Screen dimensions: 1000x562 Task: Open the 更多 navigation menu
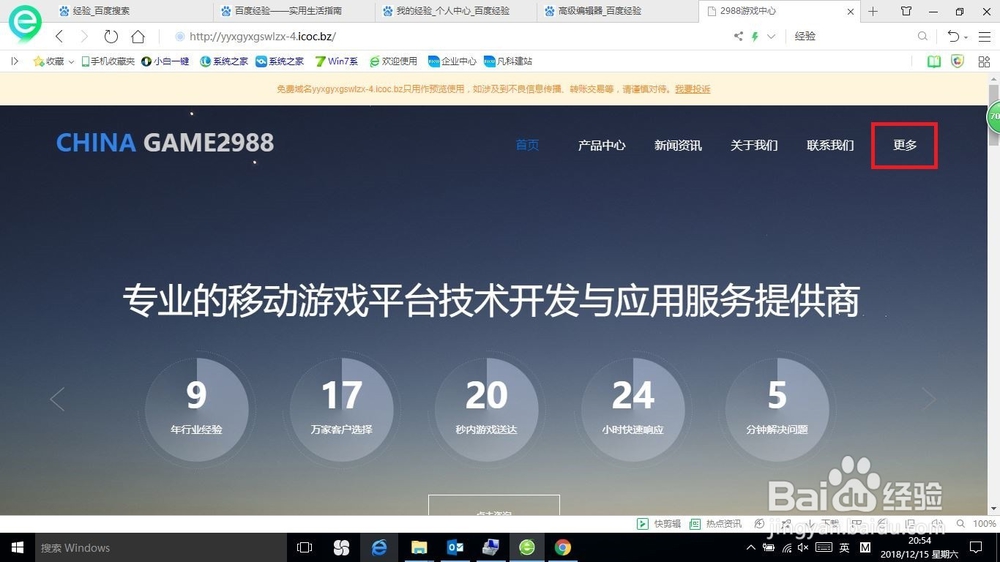tap(904, 145)
